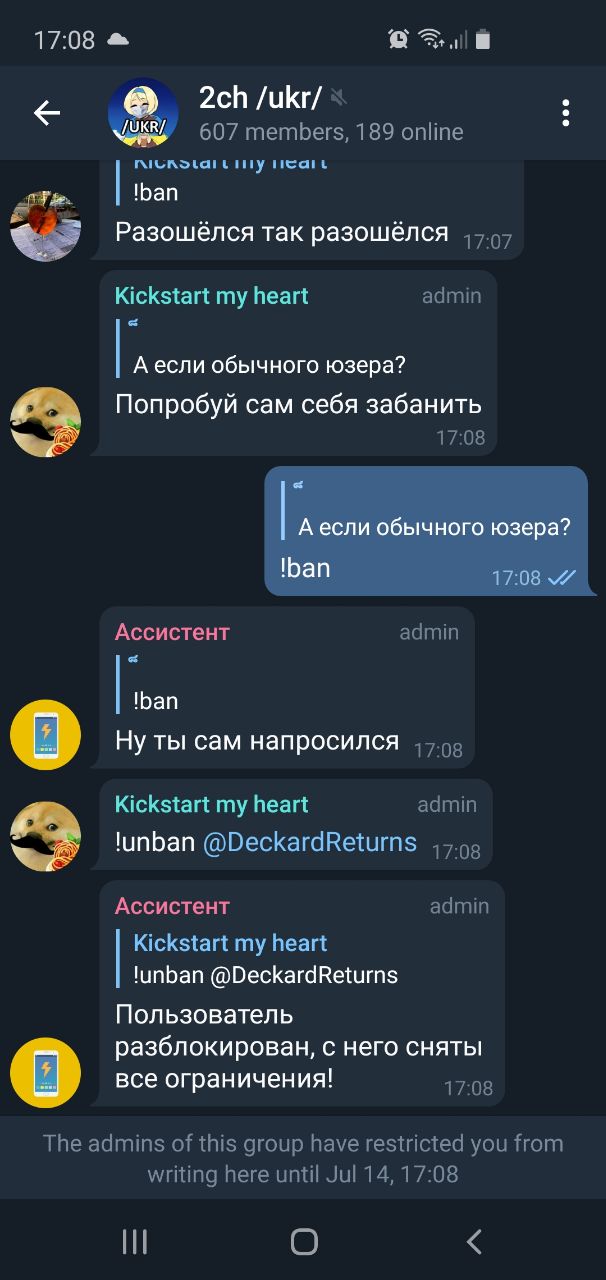
Task: Open the mustached dog avatar by the !unban message
Action: pyautogui.click(x=45, y=836)
